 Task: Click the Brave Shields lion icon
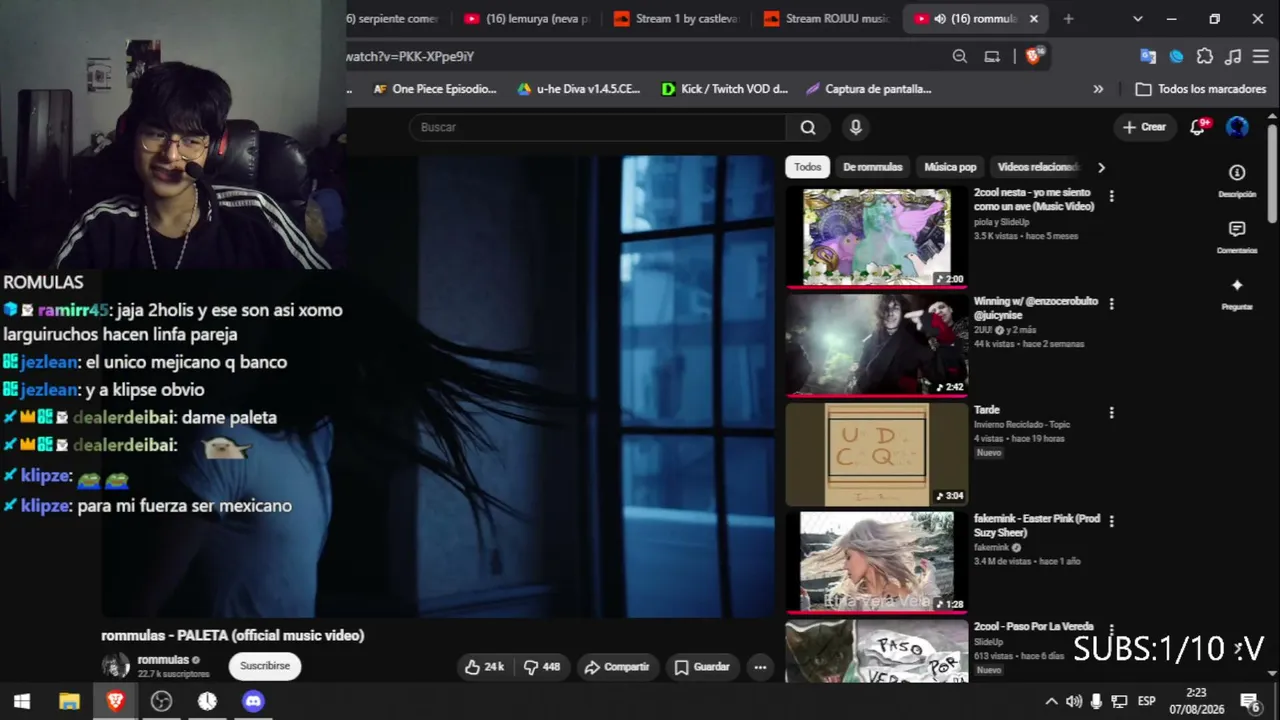coord(1033,56)
